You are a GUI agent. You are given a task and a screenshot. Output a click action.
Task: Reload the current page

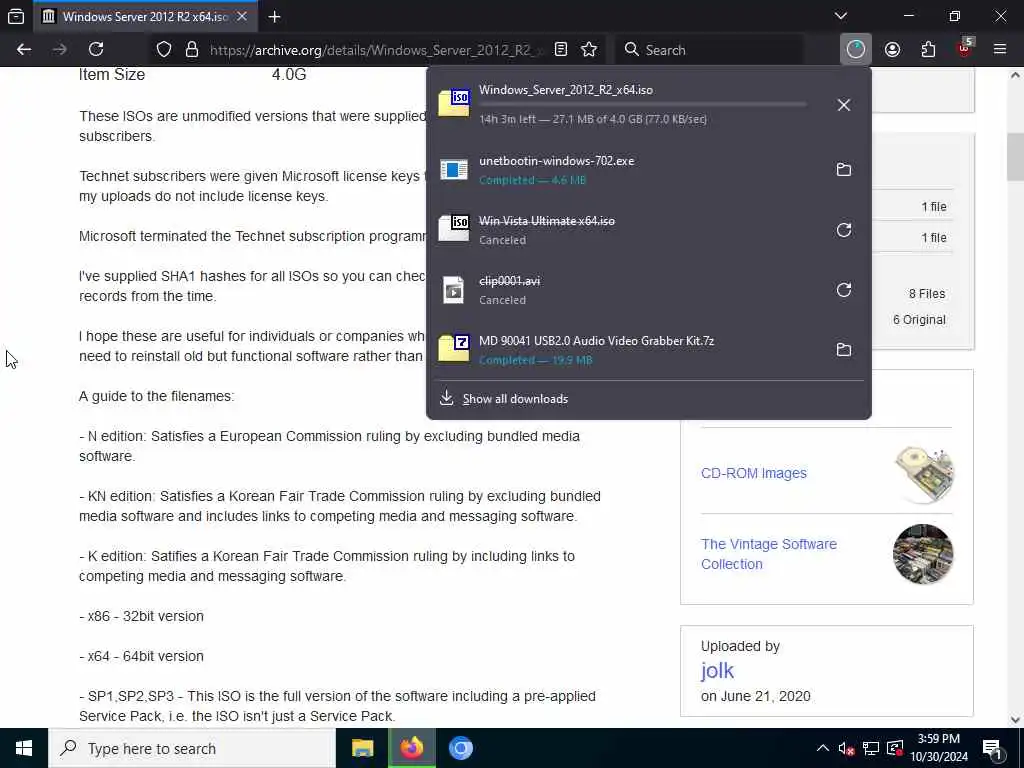96,50
